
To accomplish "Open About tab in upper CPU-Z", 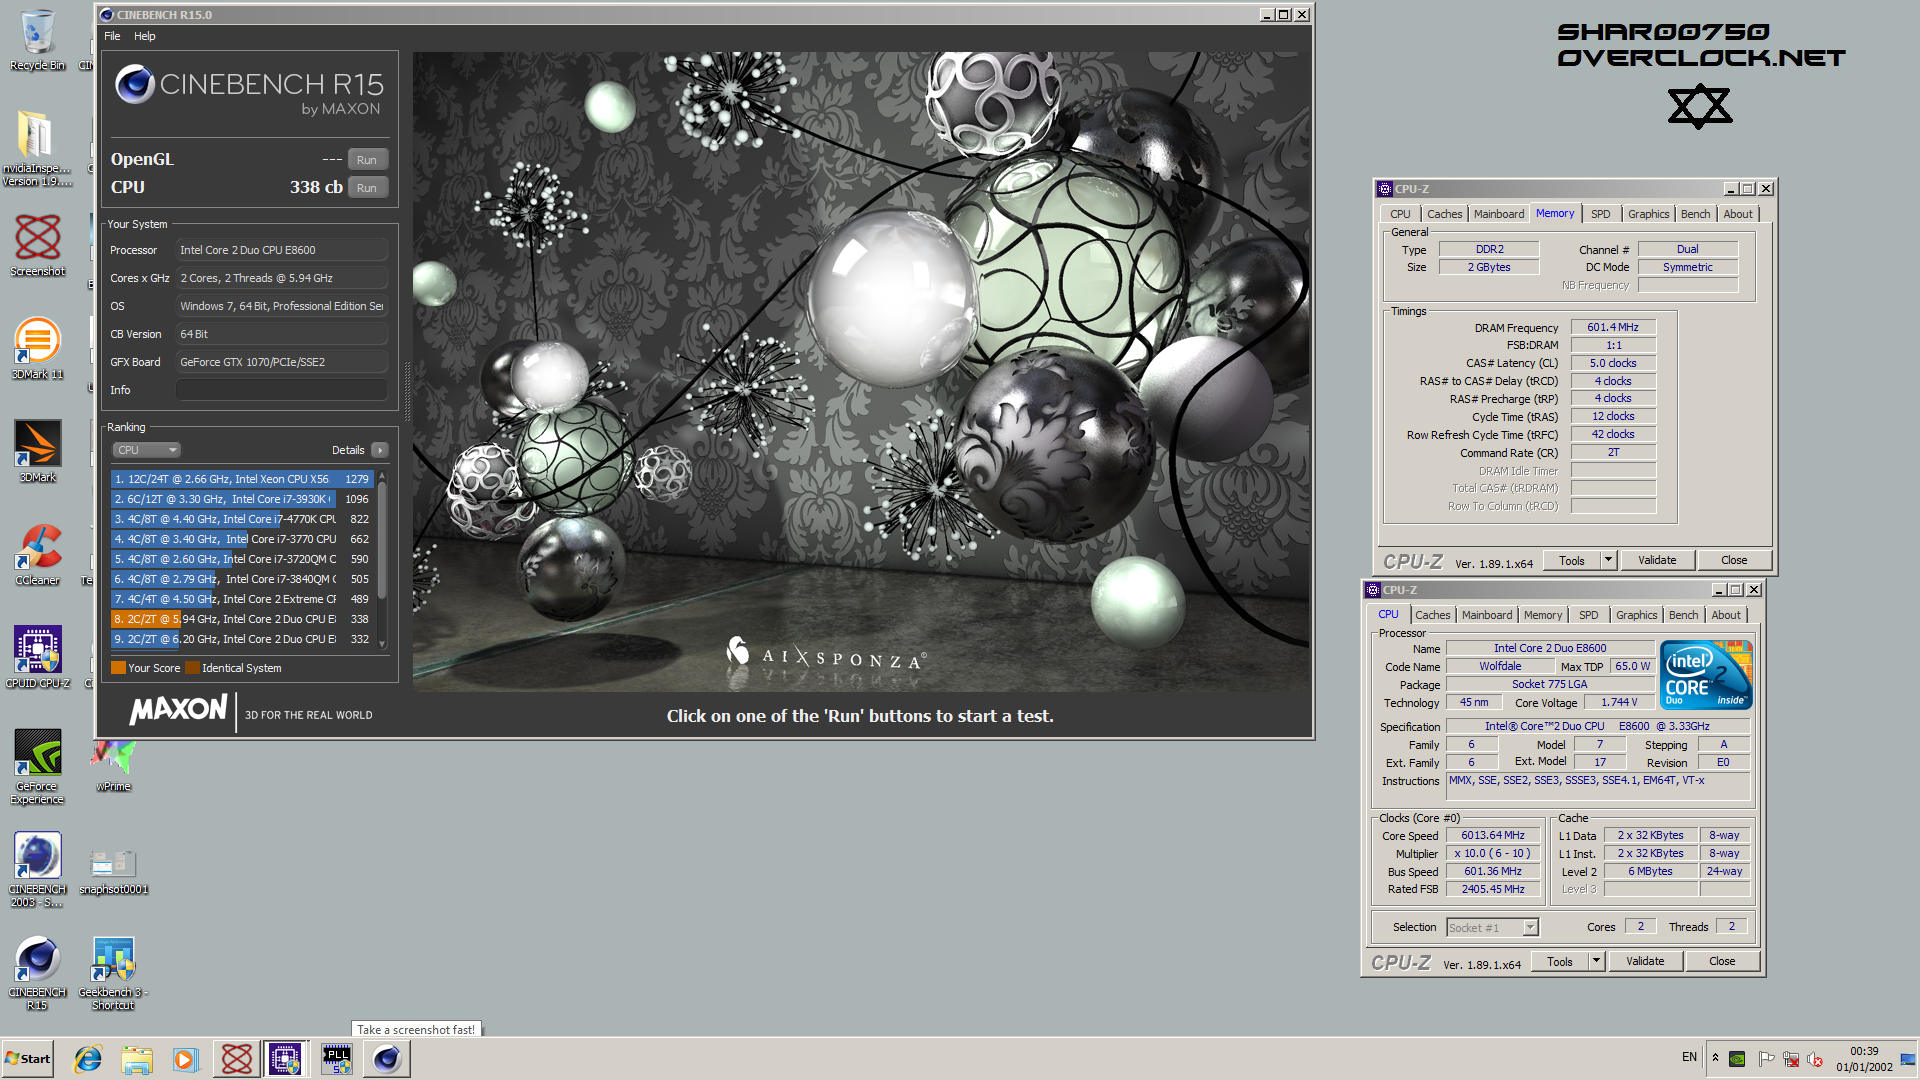I will (1738, 214).
